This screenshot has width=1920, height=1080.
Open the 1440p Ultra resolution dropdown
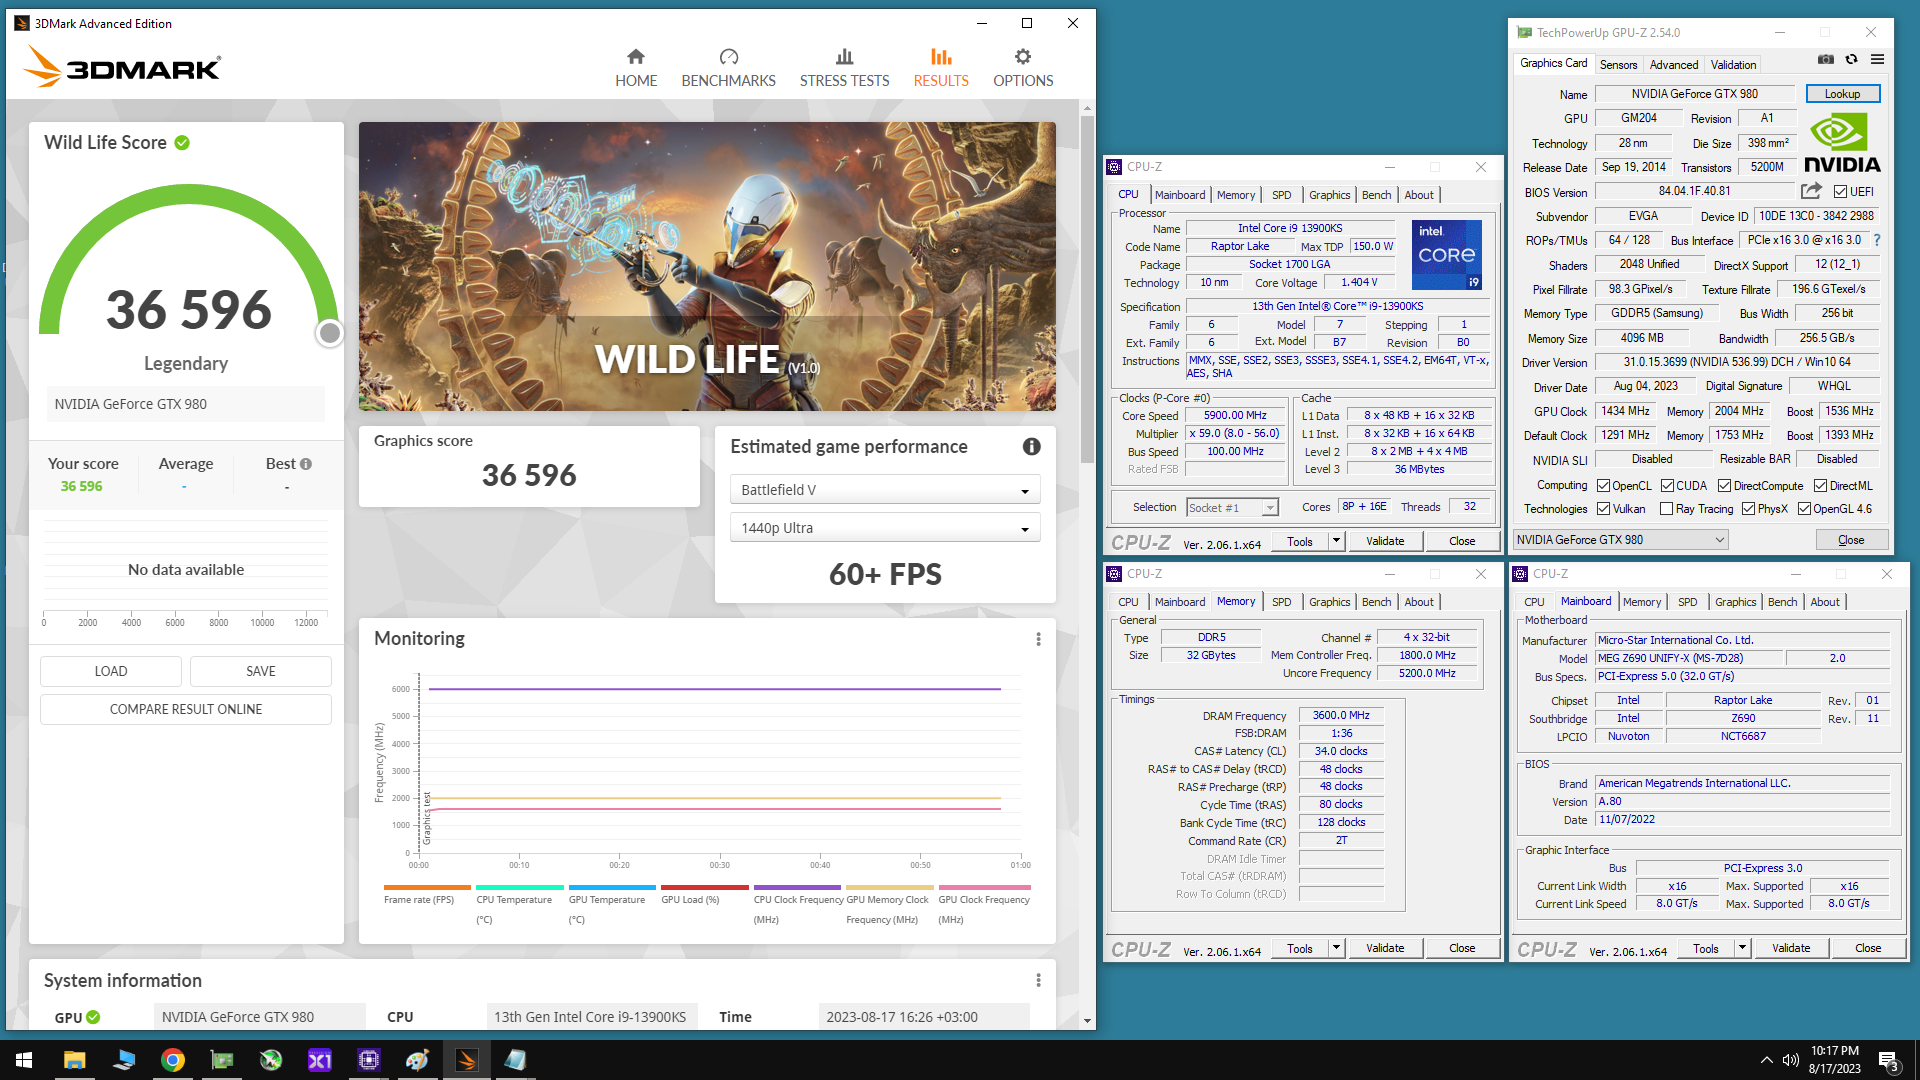pyautogui.click(x=885, y=528)
